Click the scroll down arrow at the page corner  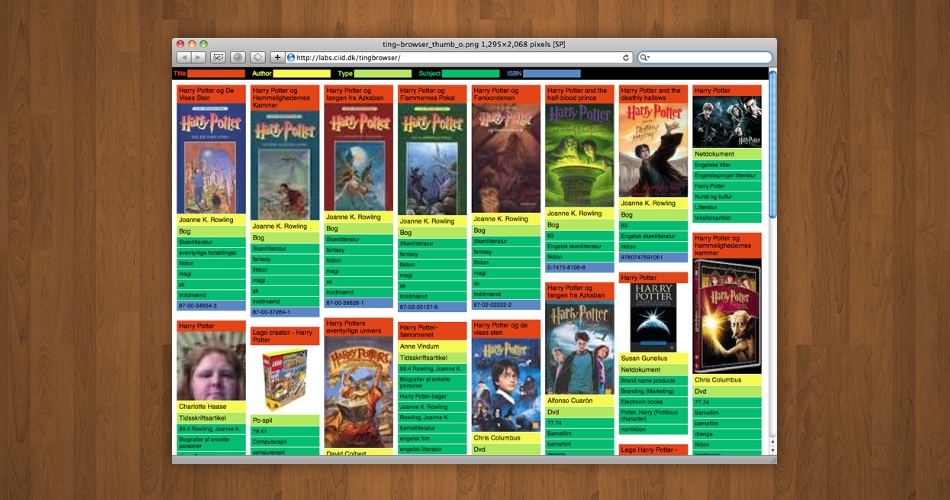pos(772,450)
